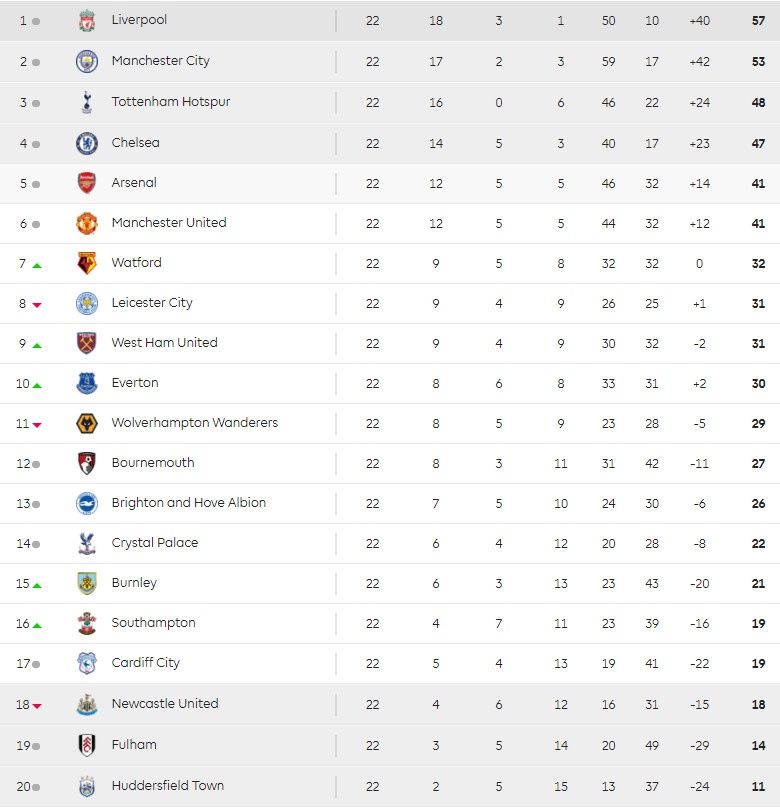Click Newcastle United's red down-arrow indicator

(37, 706)
